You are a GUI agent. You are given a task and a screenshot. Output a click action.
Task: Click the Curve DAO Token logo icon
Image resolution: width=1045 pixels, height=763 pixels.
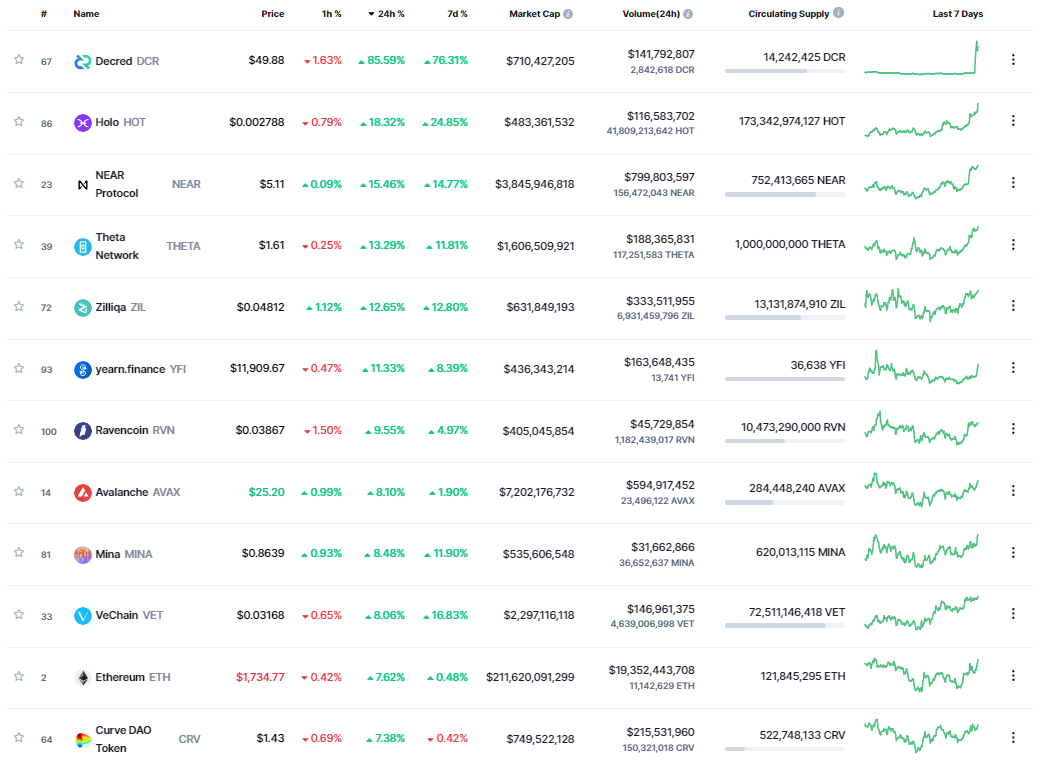83,740
